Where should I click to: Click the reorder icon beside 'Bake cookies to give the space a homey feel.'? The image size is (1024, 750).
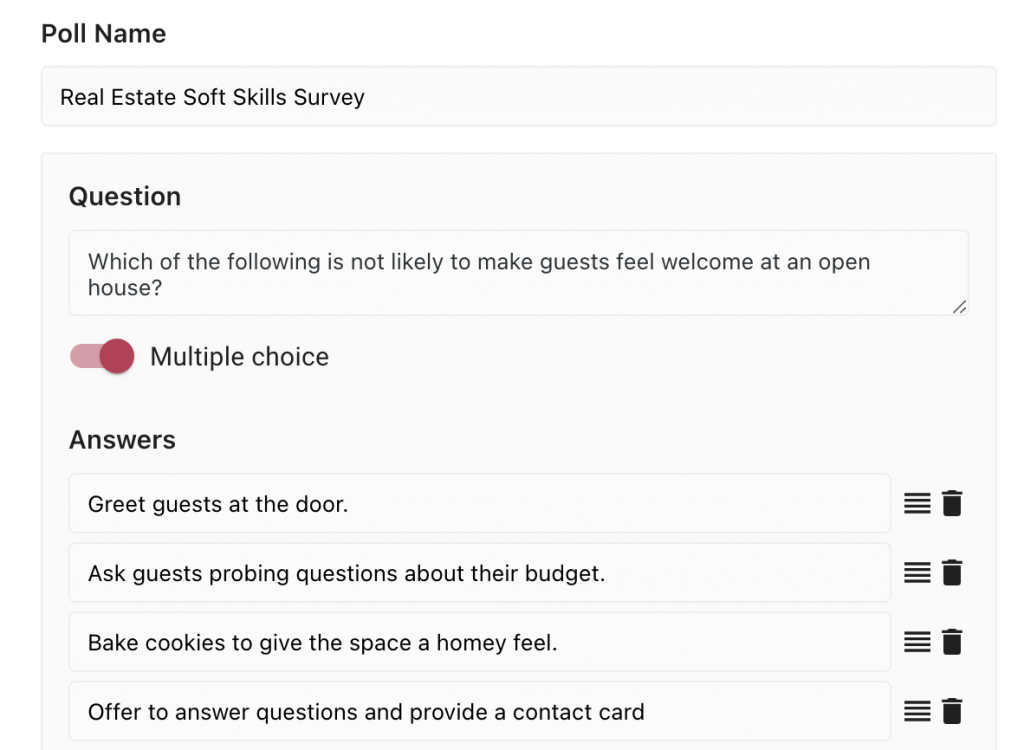pyautogui.click(x=918, y=642)
